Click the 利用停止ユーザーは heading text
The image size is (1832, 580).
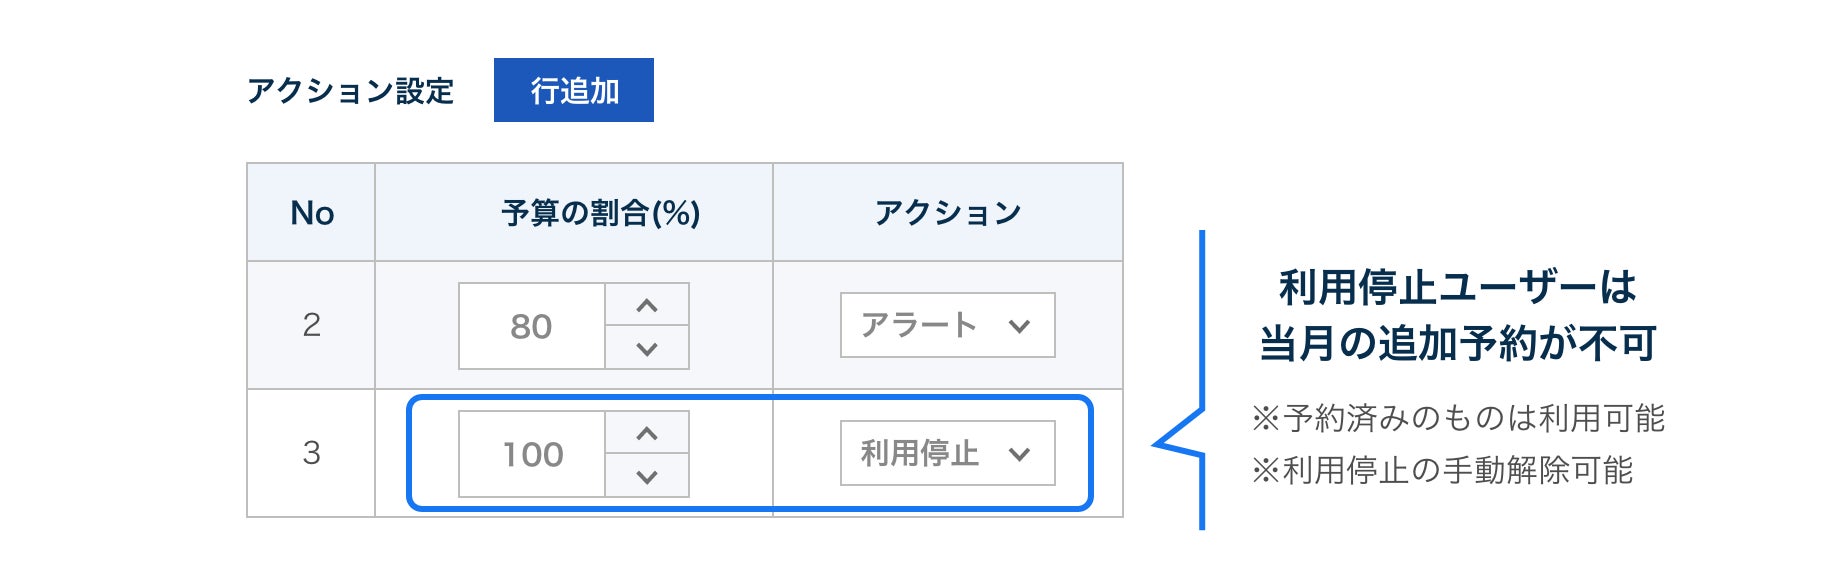coord(1457,288)
